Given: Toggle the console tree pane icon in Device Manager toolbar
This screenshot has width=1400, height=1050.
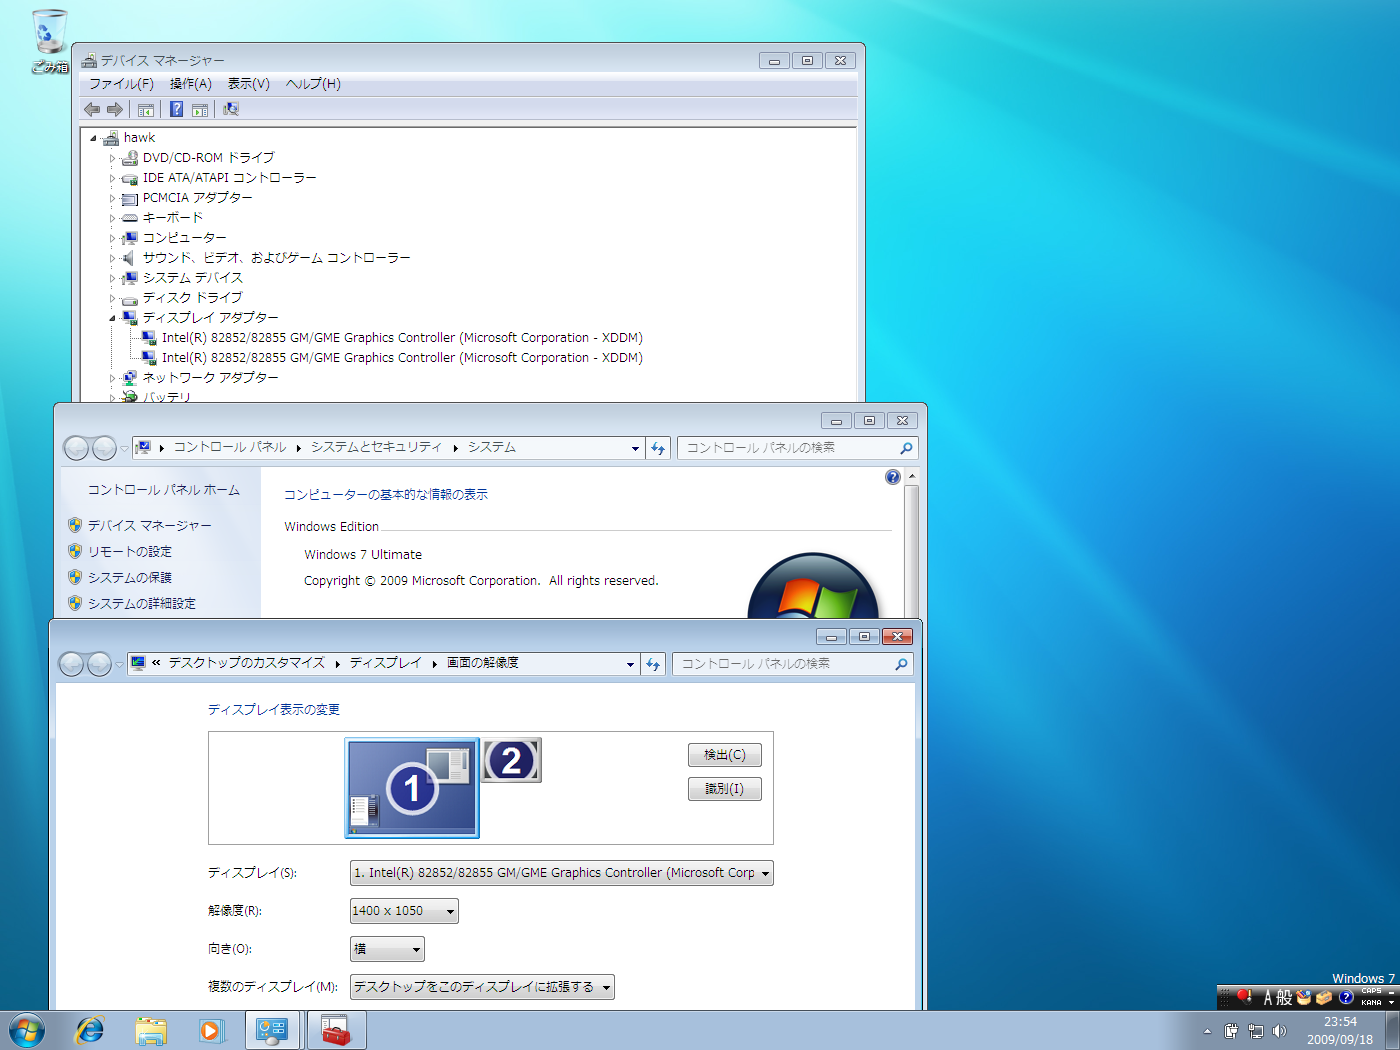Looking at the screenshot, I should (x=146, y=109).
